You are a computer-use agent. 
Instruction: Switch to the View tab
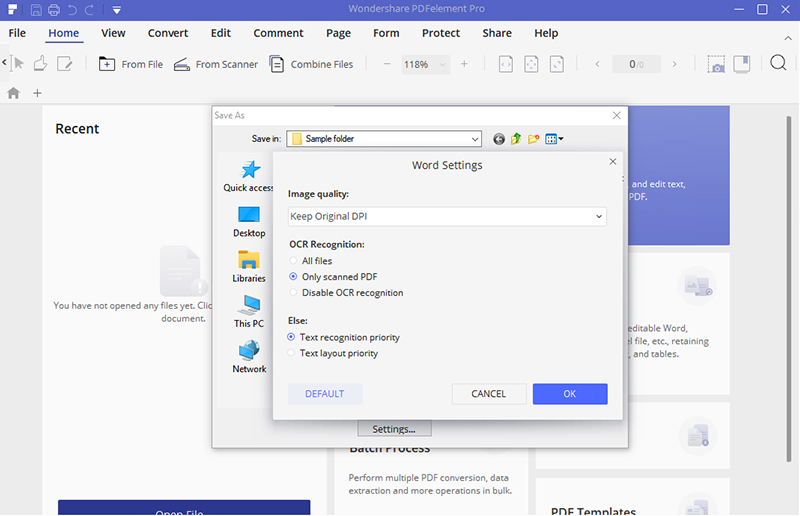pyautogui.click(x=113, y=33)
